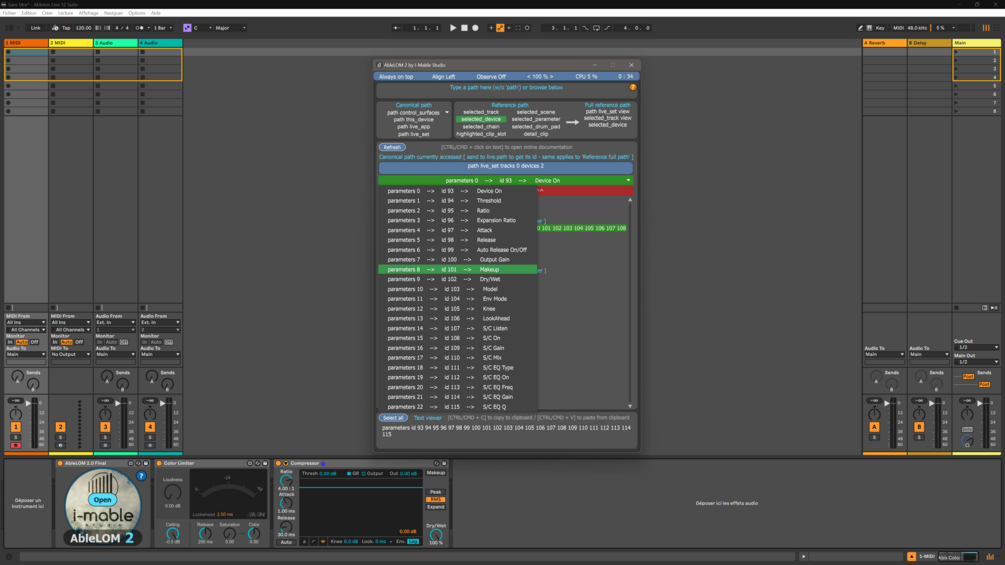Select the 1 MIDI track header

(26, 43)
